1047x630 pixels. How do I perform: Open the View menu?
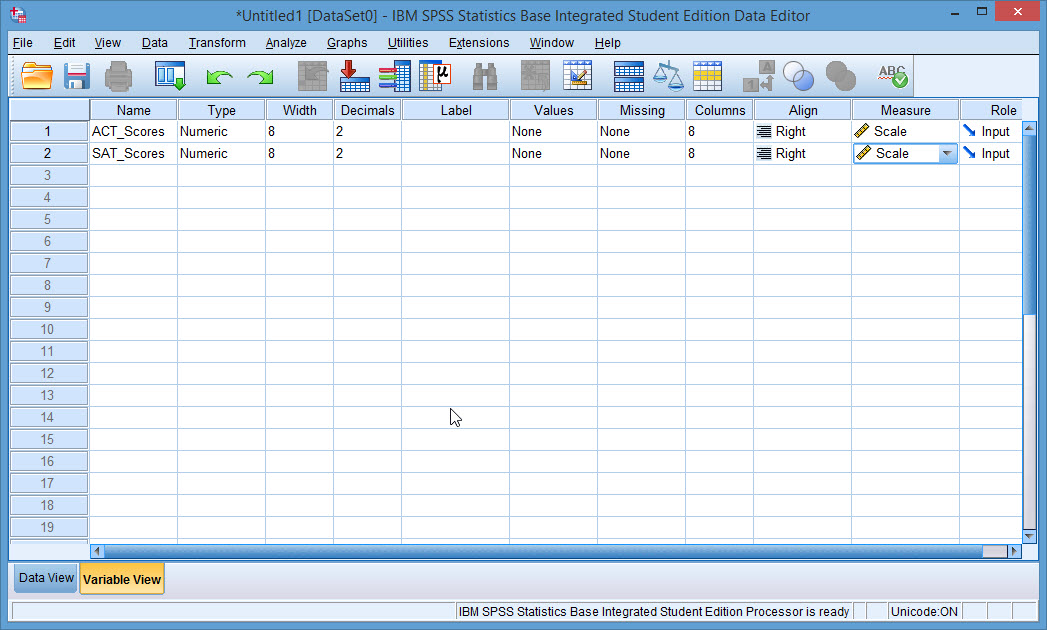pyautogui.click(x=108, y=43)
